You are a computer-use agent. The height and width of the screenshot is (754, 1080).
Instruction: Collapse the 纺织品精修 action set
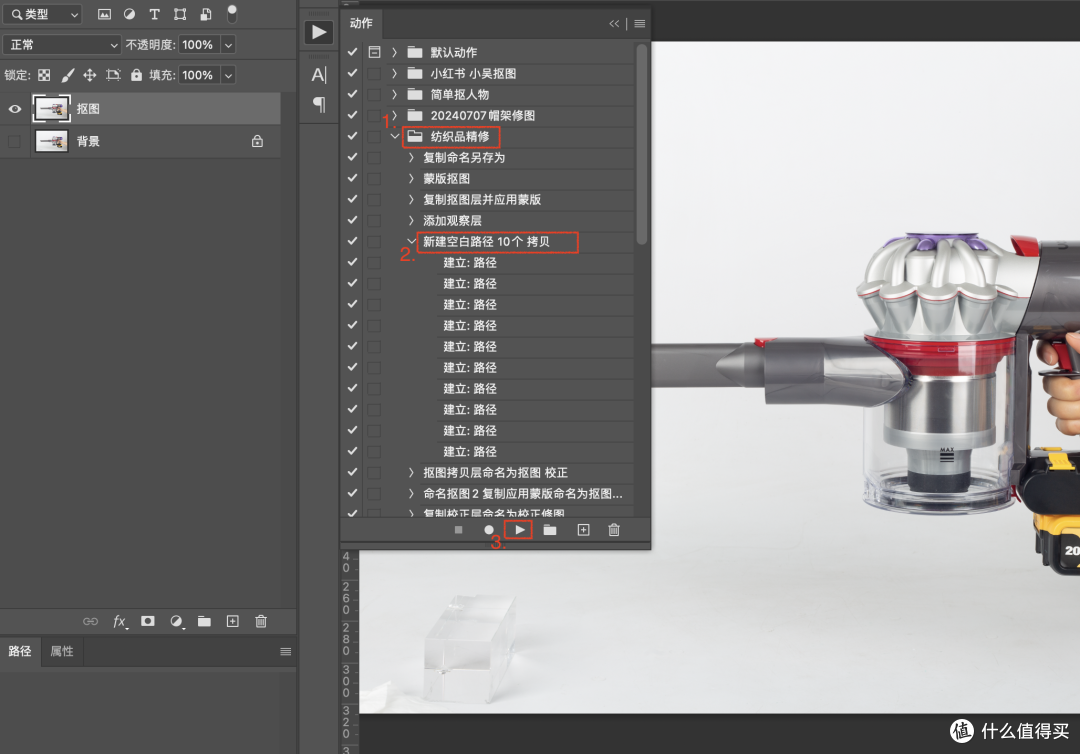pyautogui.click(x=395, y=136)
